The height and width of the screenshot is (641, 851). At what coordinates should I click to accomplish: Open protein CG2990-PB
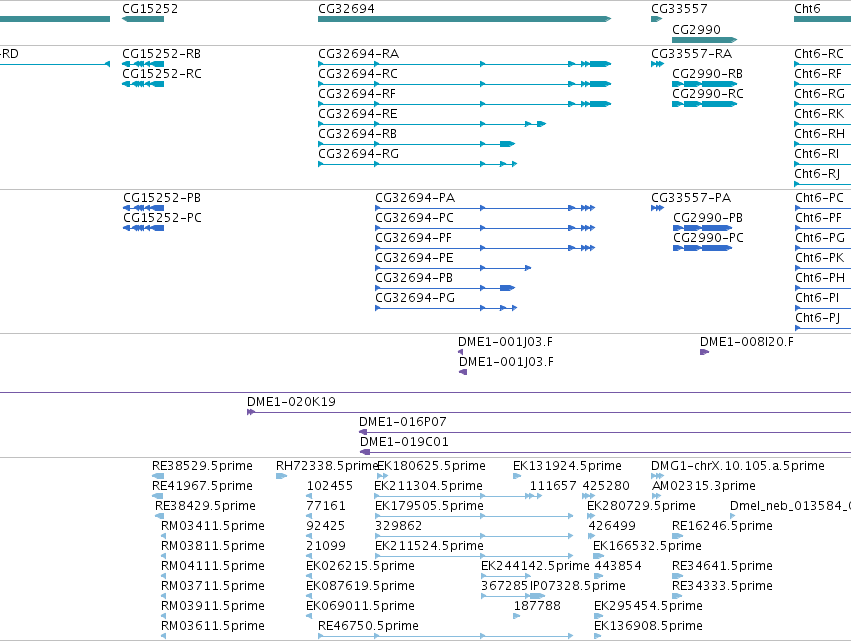(708, 218)
